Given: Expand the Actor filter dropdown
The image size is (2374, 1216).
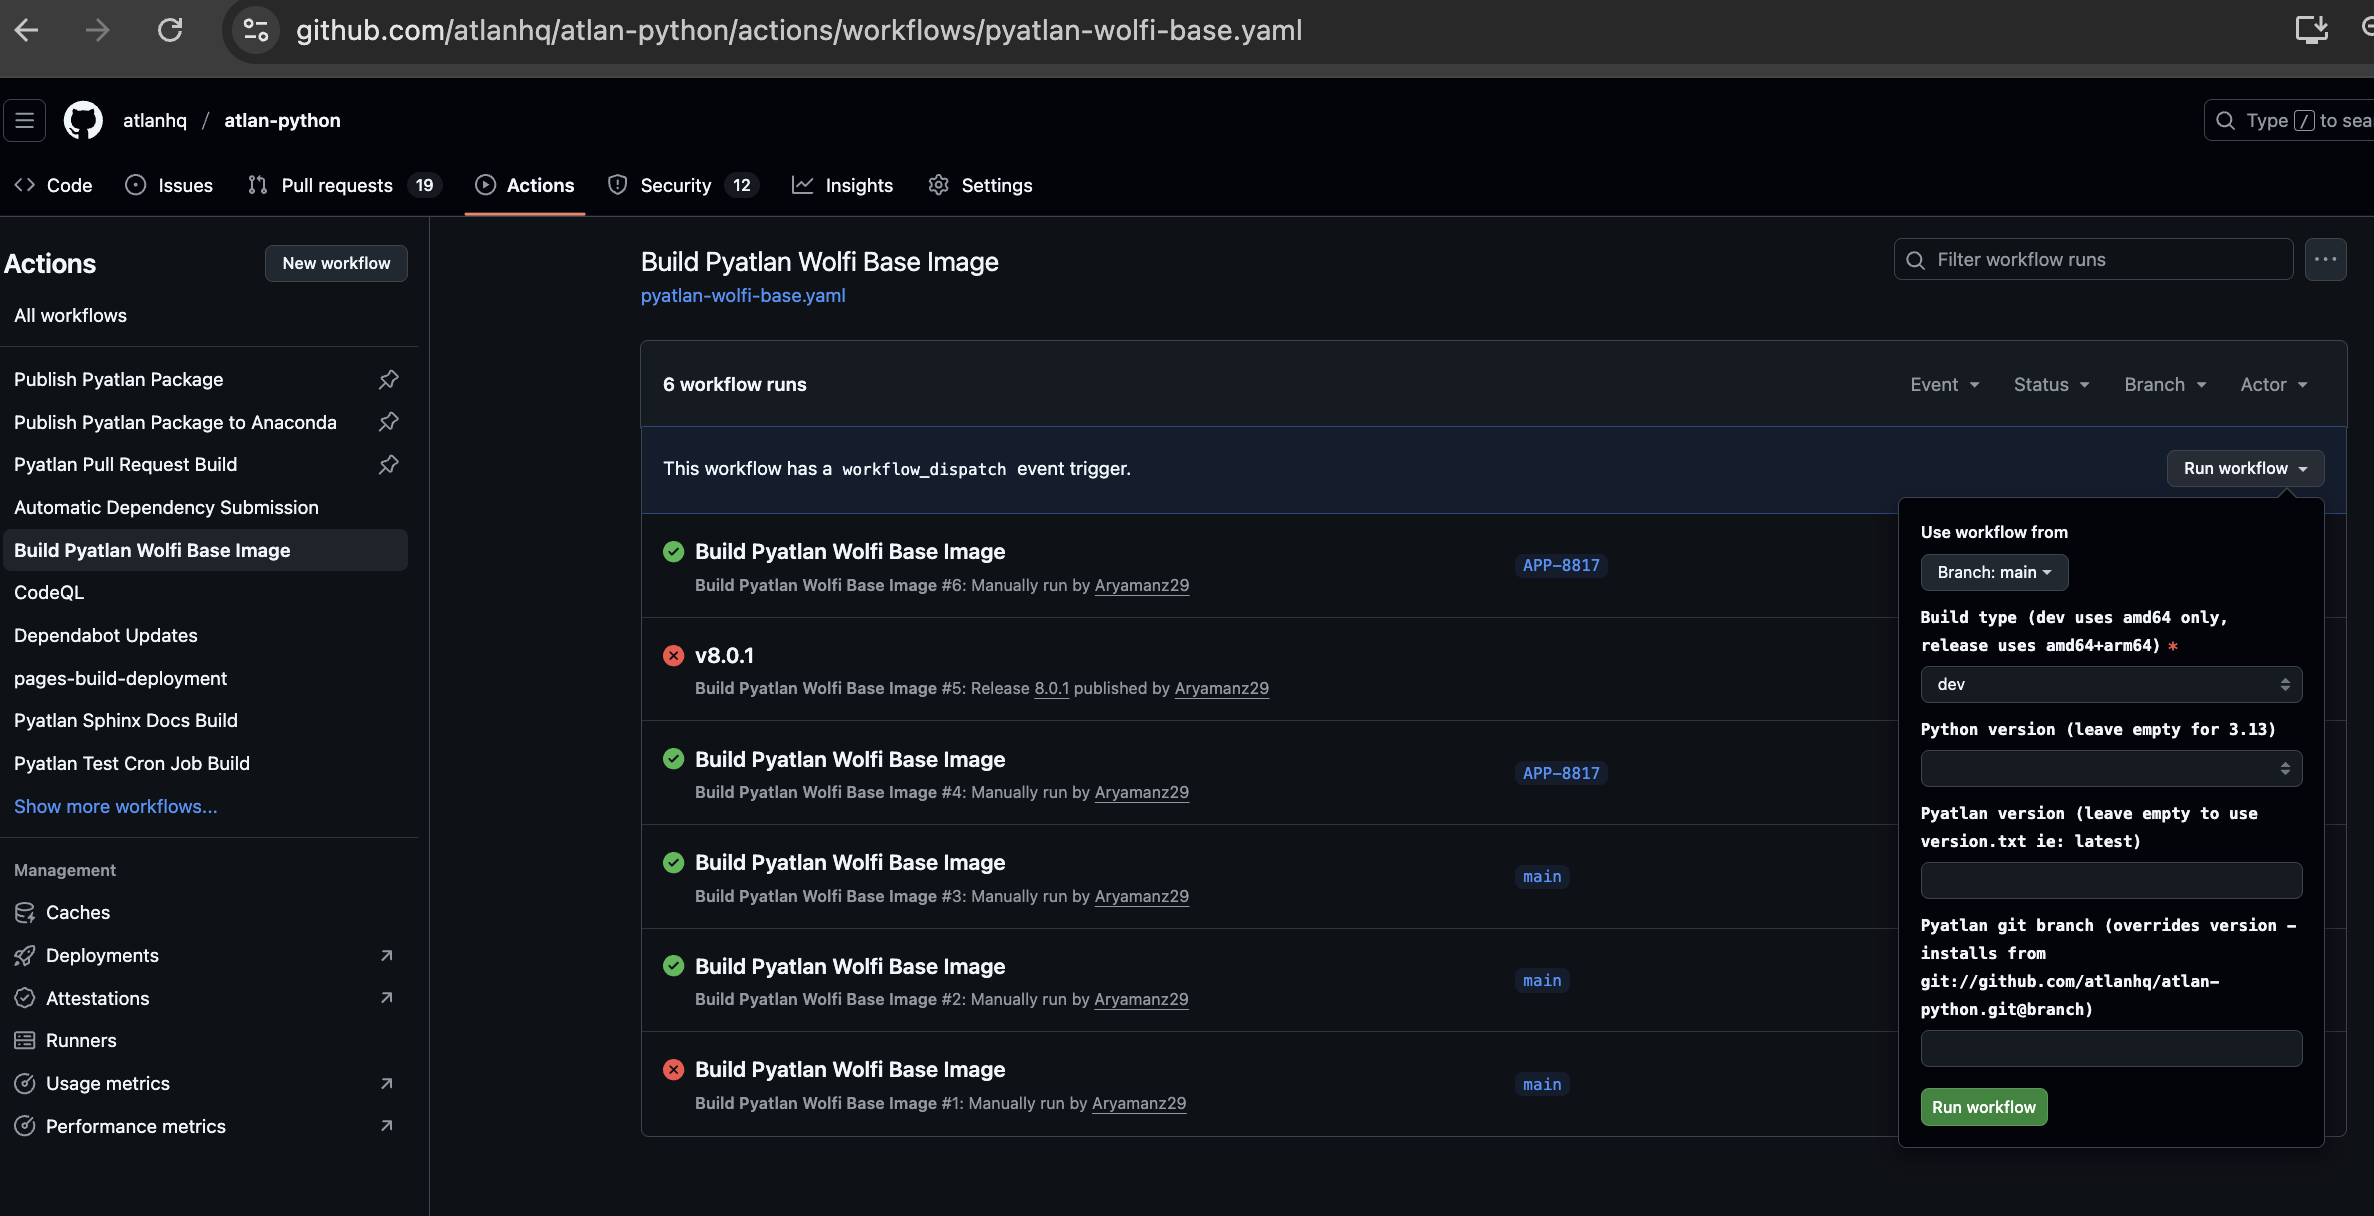Looking at the screenshot, I should [2274, 384].
